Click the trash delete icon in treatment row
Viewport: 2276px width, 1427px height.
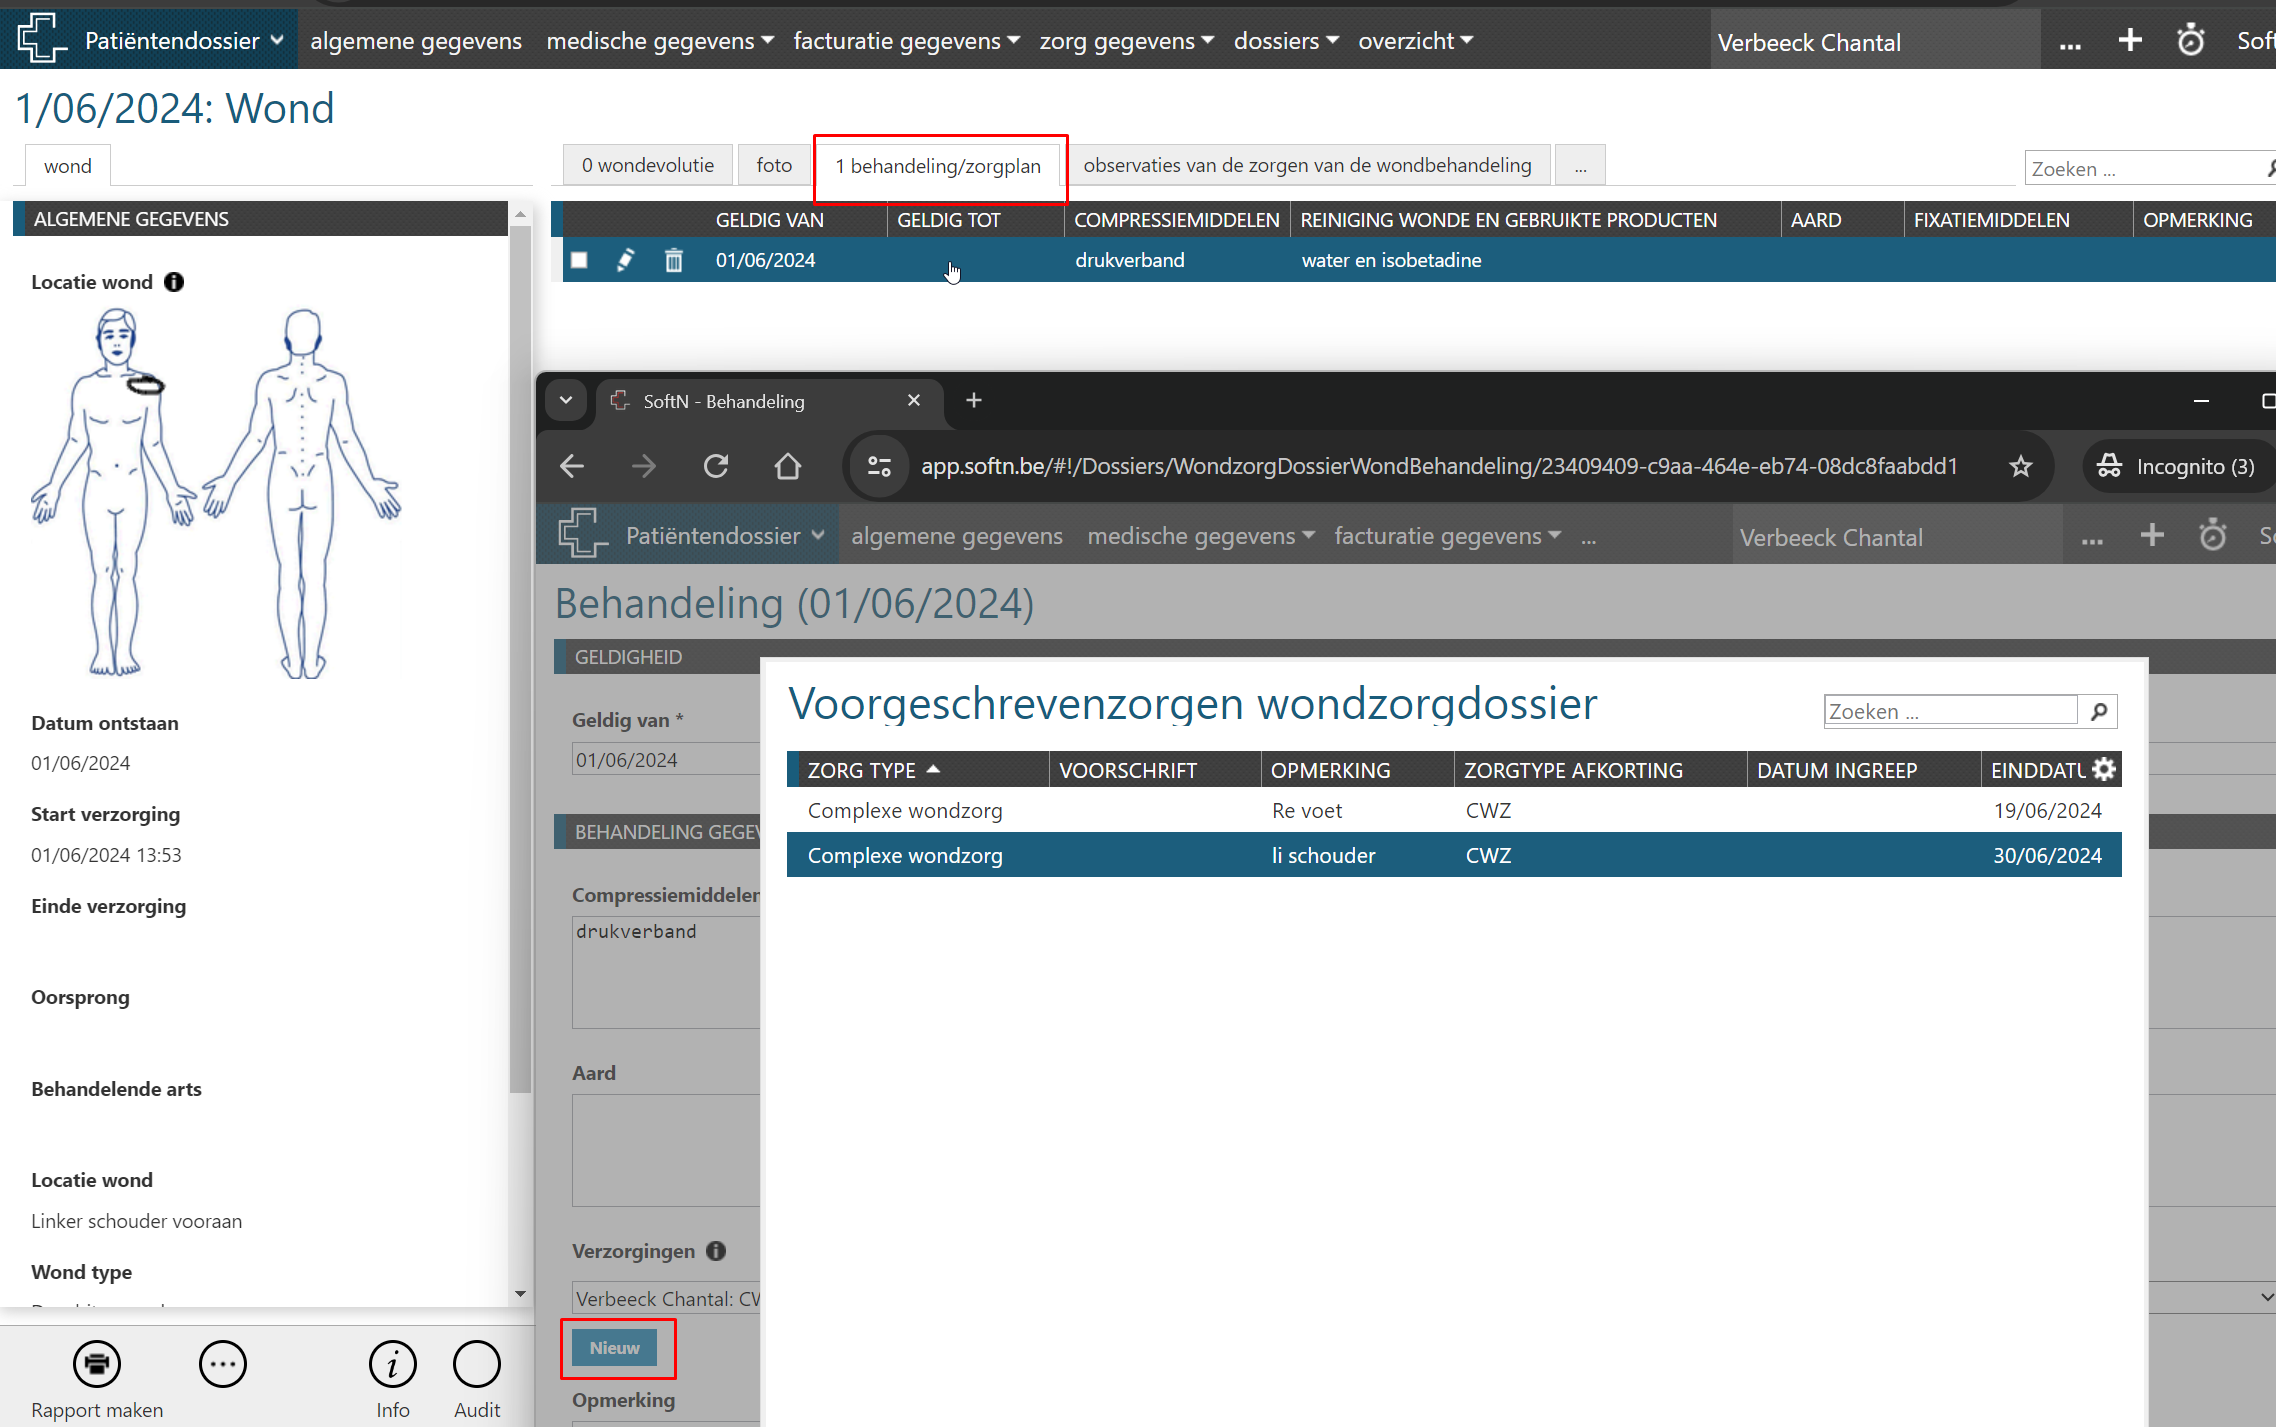coord(674,260)
